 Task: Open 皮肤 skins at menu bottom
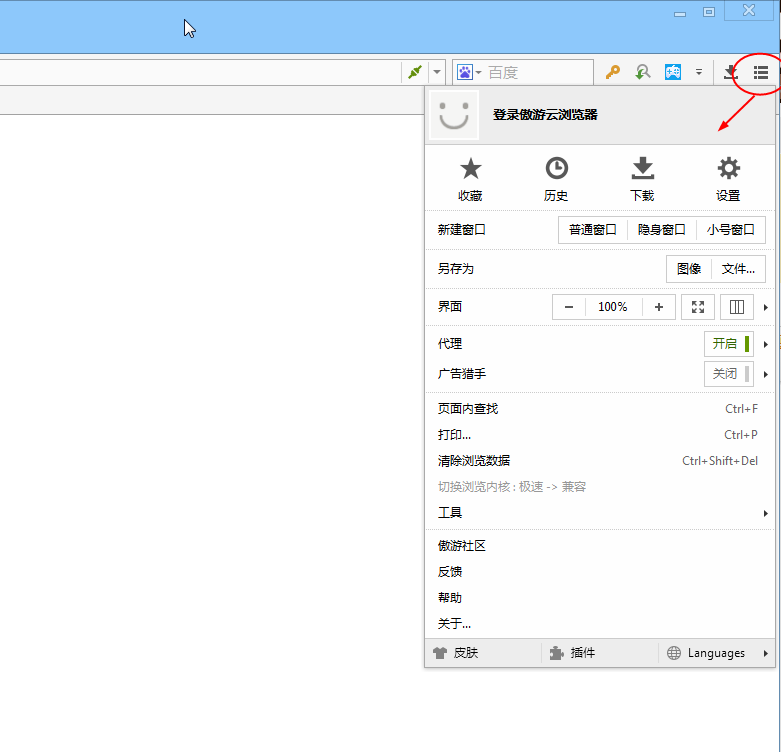[x=483, y=653]
